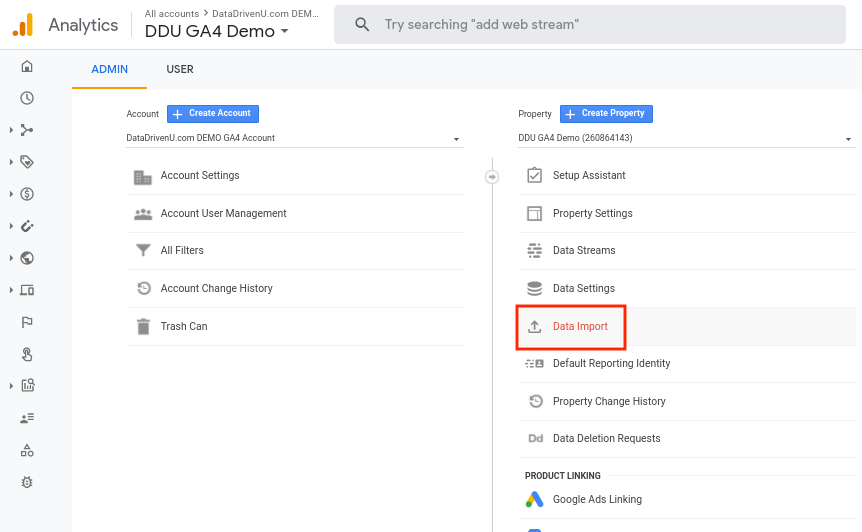Expand the Acquisition sidebar section arrow

[x=11, y=130]
